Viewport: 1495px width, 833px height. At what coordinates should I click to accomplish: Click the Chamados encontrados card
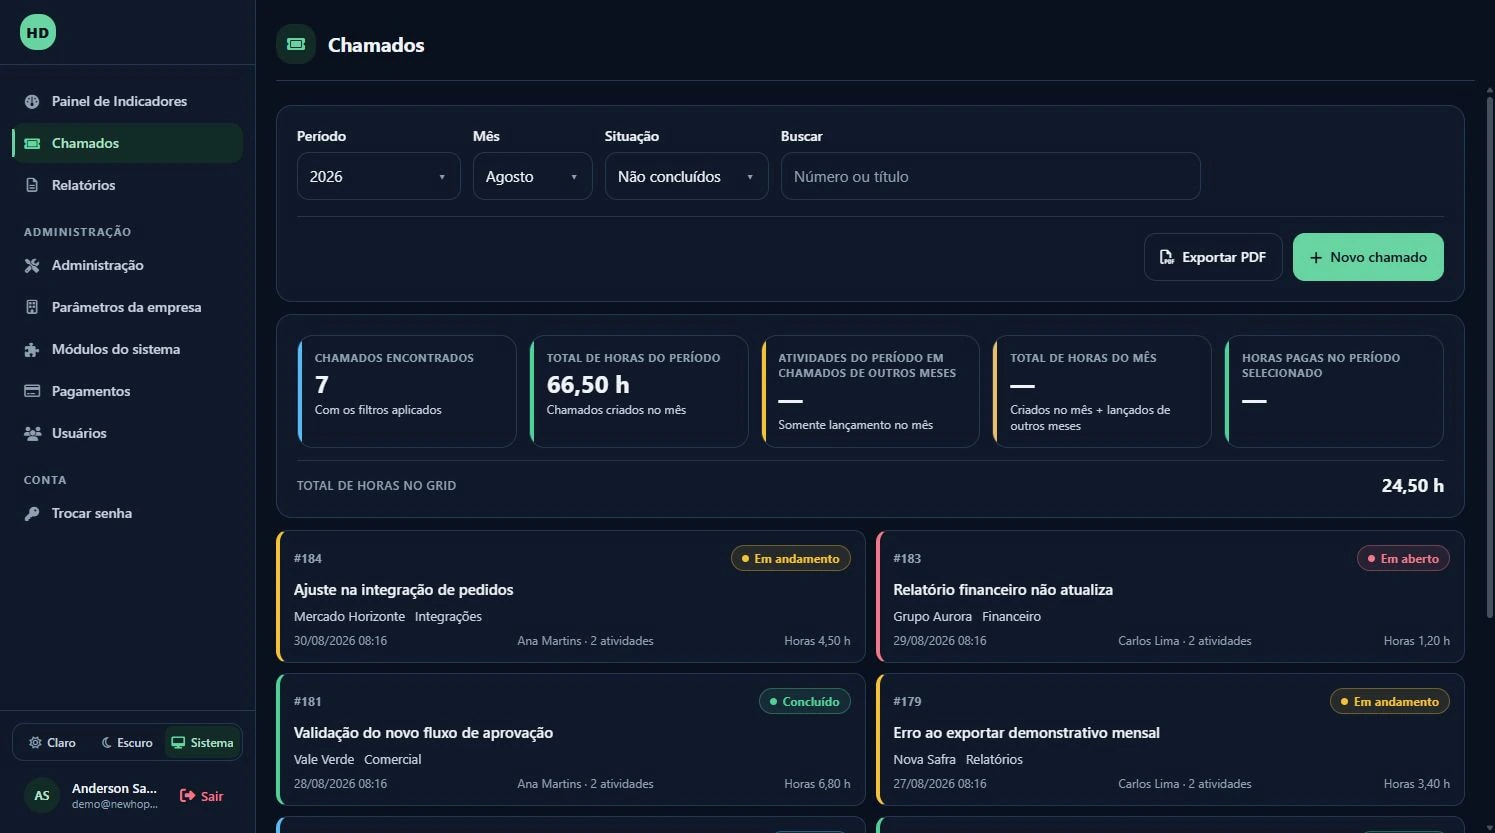pos(407,391)
